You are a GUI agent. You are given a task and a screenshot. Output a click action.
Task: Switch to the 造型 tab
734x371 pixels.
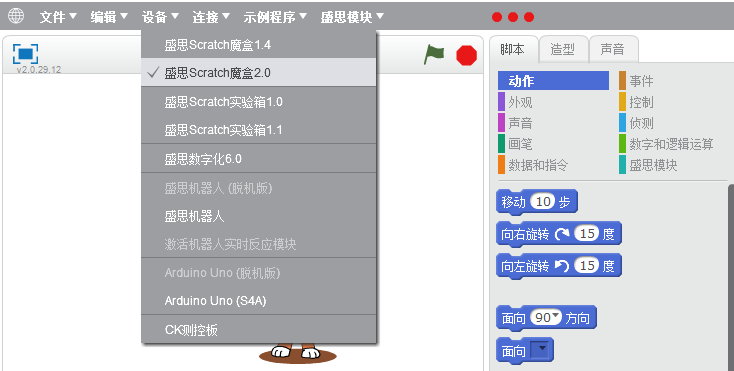pos(563,49)
